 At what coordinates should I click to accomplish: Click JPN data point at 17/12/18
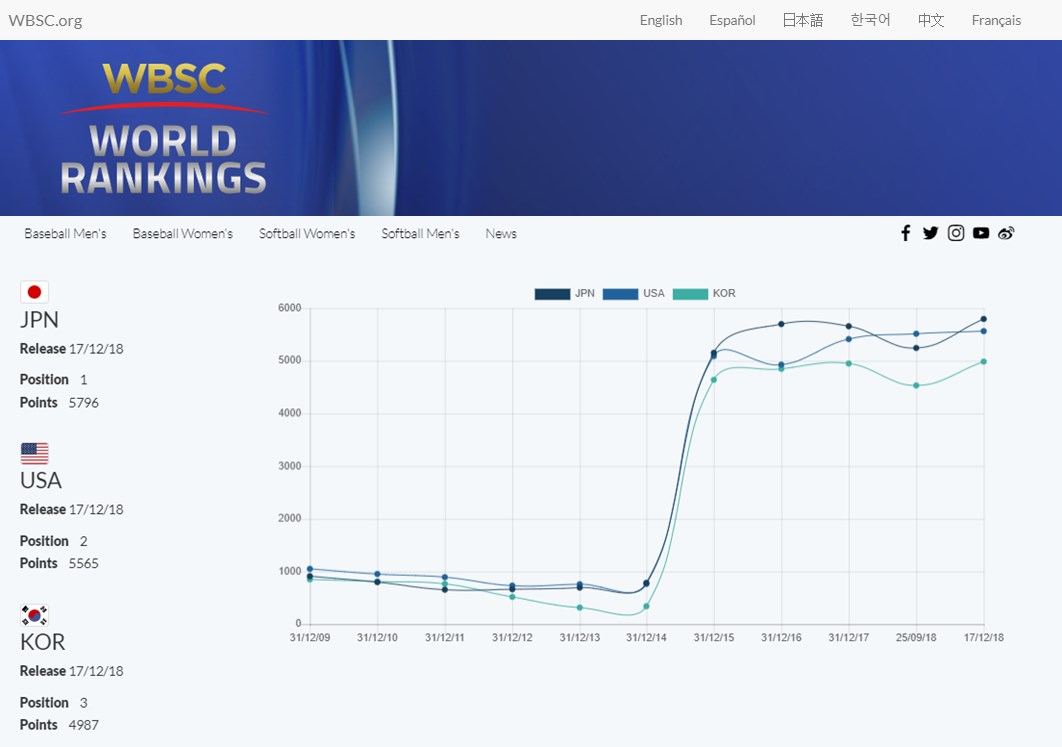pos(983,319)
